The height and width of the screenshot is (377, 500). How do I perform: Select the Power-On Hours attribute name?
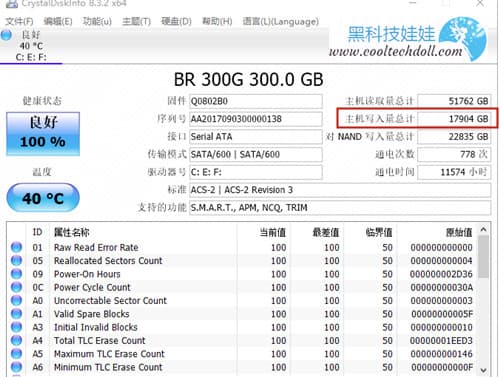coord(87,274)
